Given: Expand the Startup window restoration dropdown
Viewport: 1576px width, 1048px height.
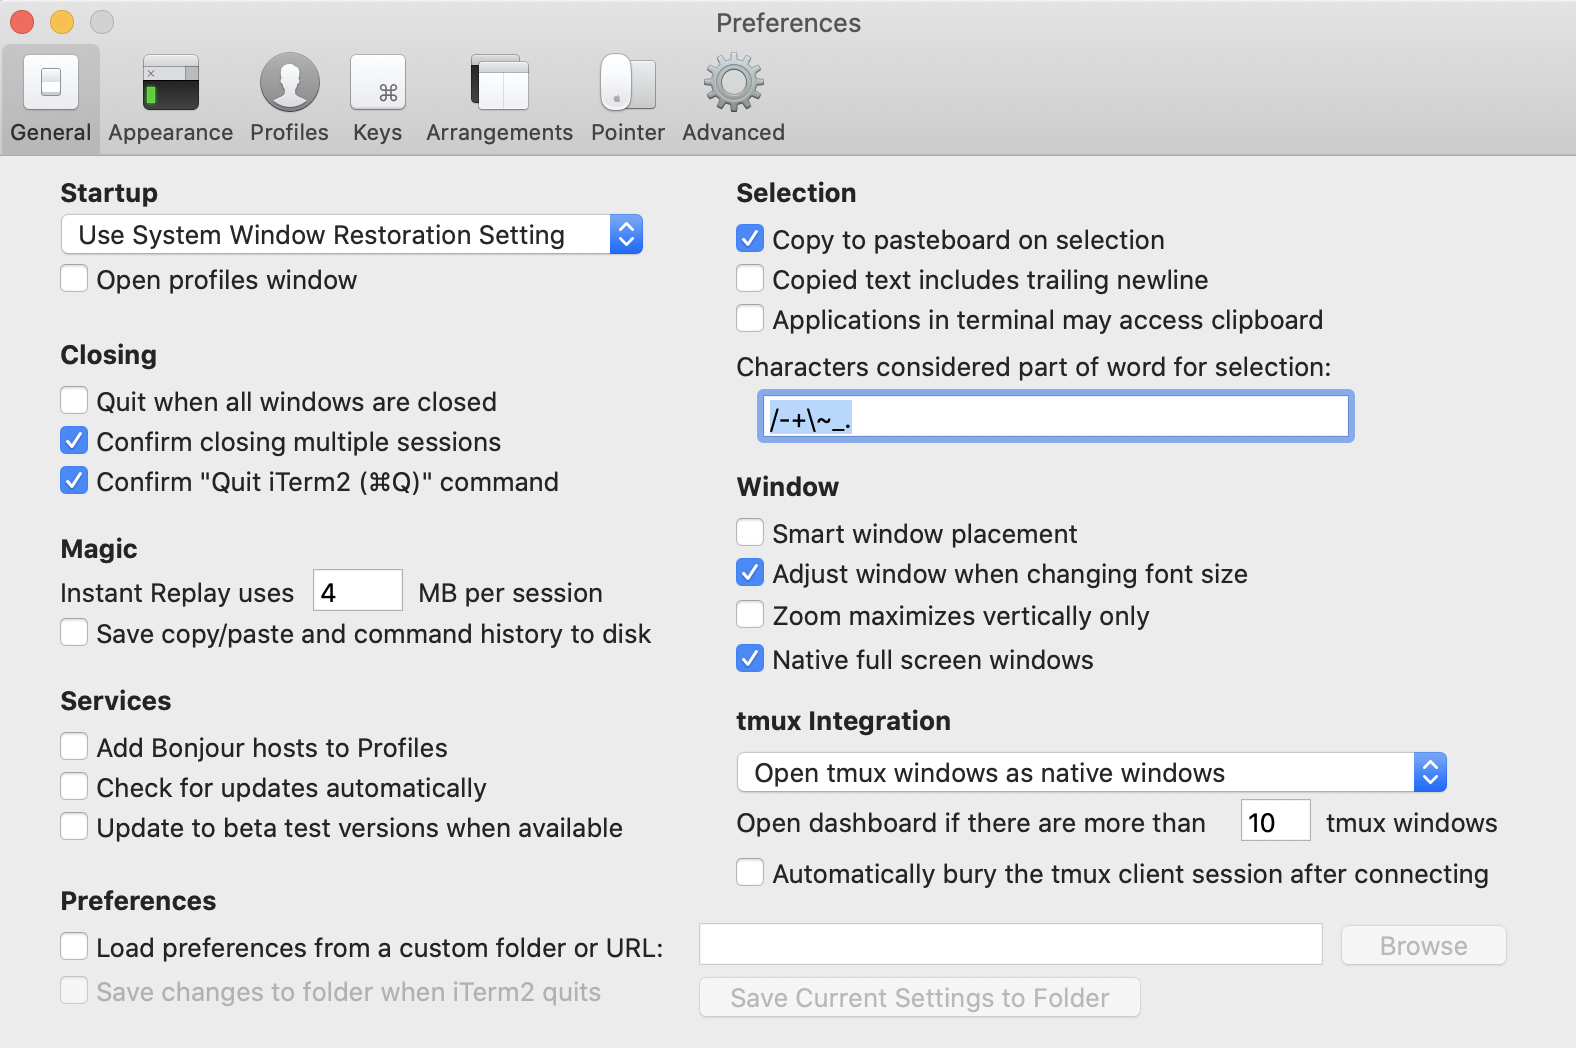Looking at the screenshot, I should [x=352, y=235].
